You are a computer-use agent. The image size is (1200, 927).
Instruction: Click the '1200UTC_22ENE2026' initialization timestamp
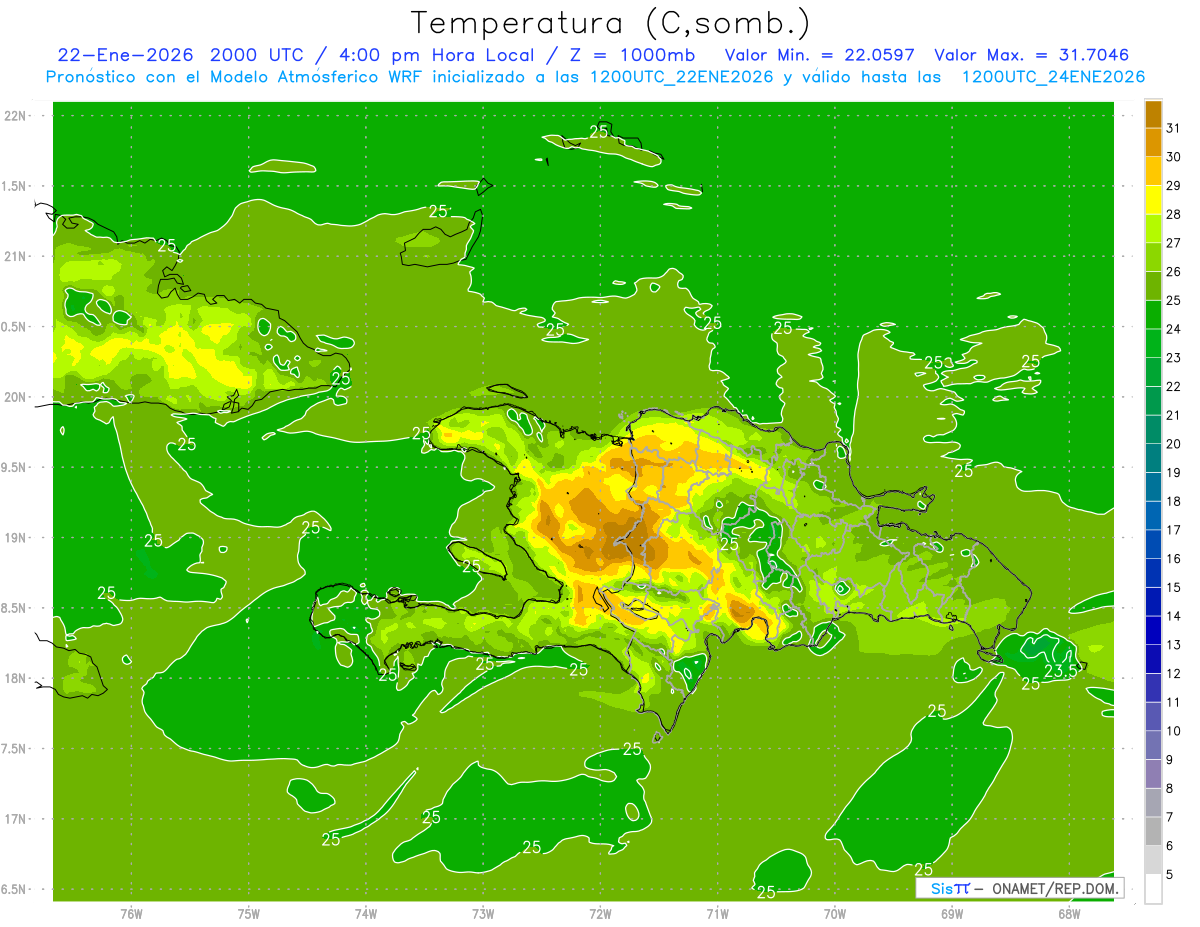(x=682, y=77)
